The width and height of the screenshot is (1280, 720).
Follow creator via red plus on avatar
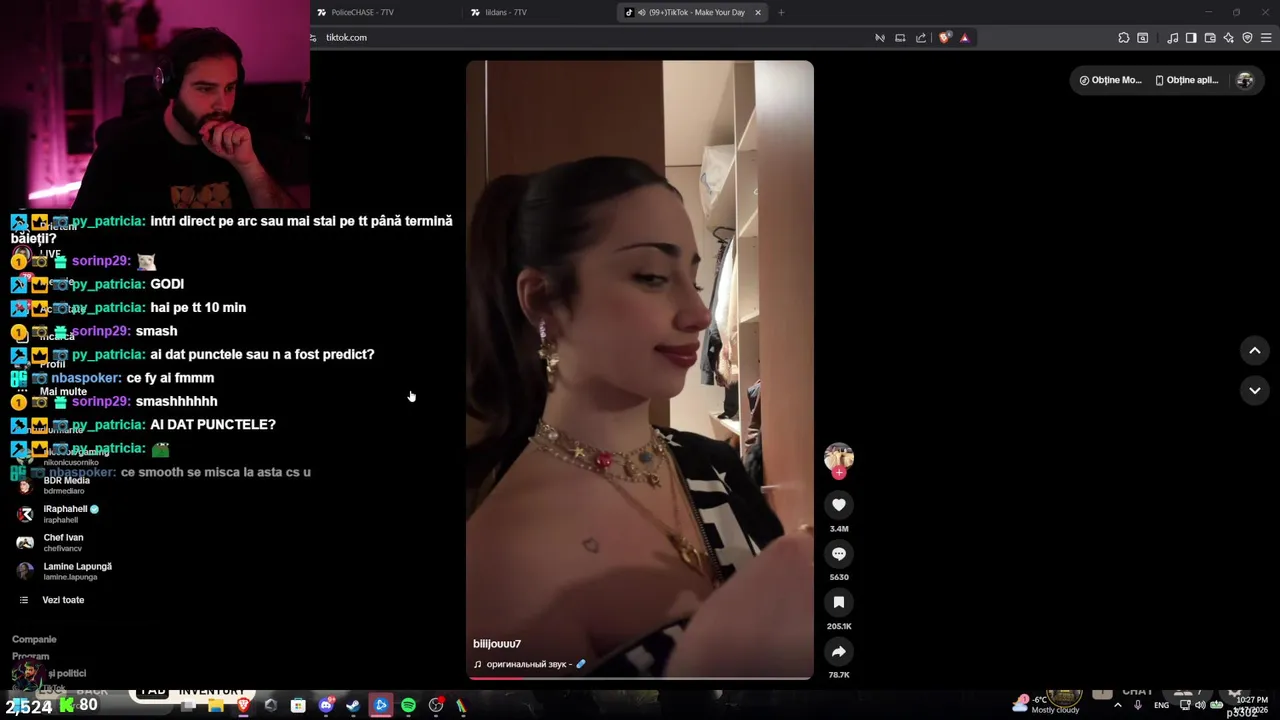coord(839,473)
